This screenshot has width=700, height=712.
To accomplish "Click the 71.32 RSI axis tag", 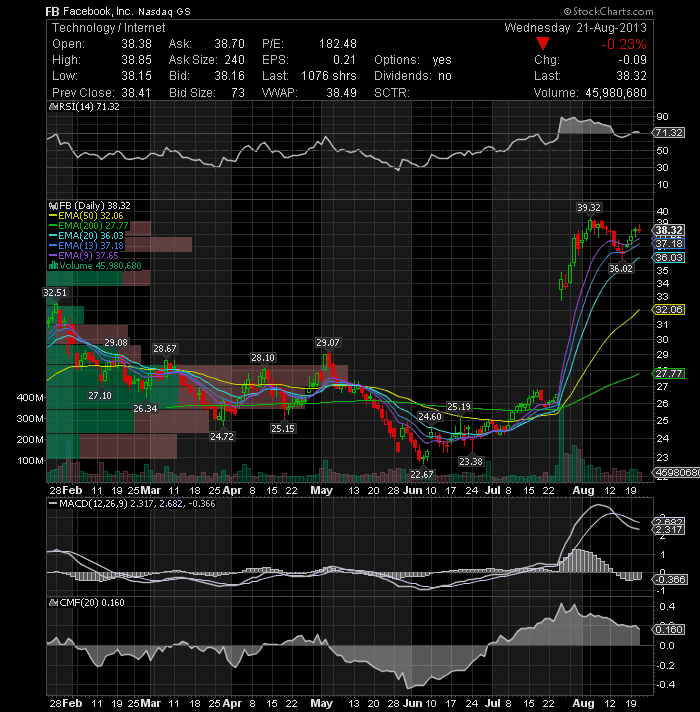I will [x=669, y=133].
